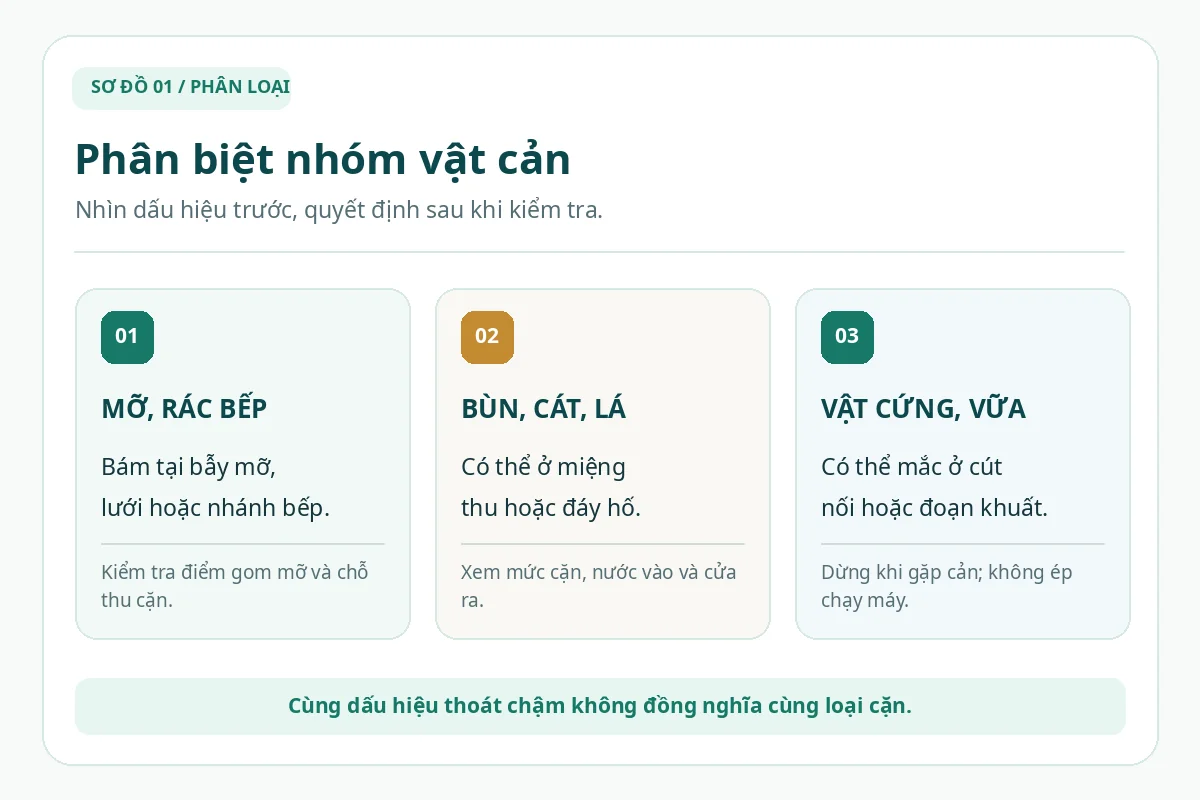Select the MỠ, RÁC BẾP card title

pyautogui.click(x=184, y=409)
